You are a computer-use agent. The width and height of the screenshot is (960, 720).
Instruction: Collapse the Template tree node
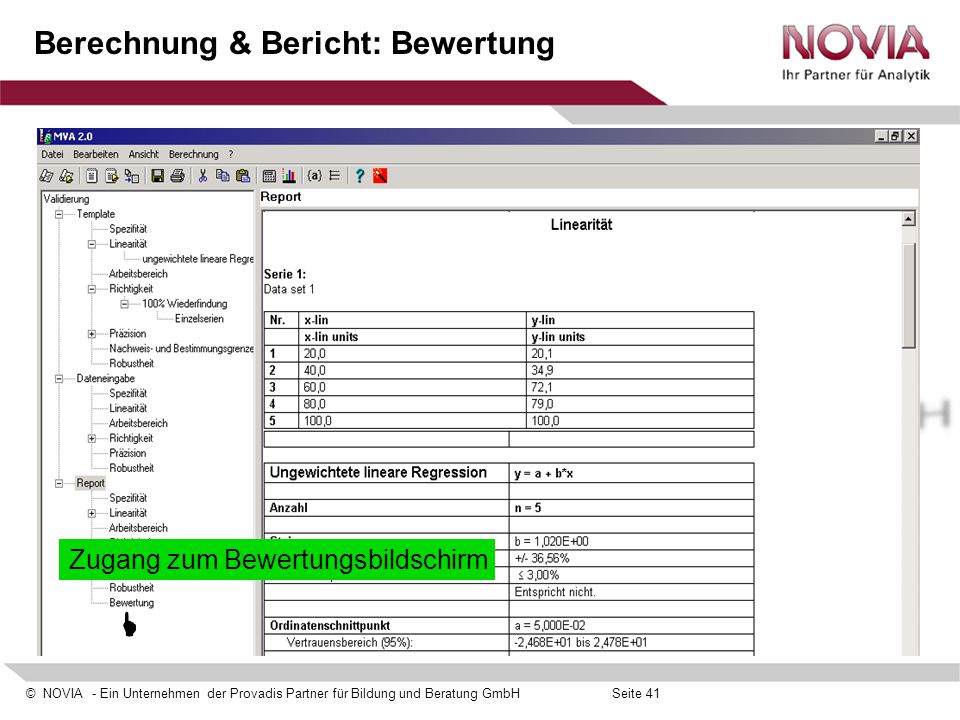tap(59, 214)
